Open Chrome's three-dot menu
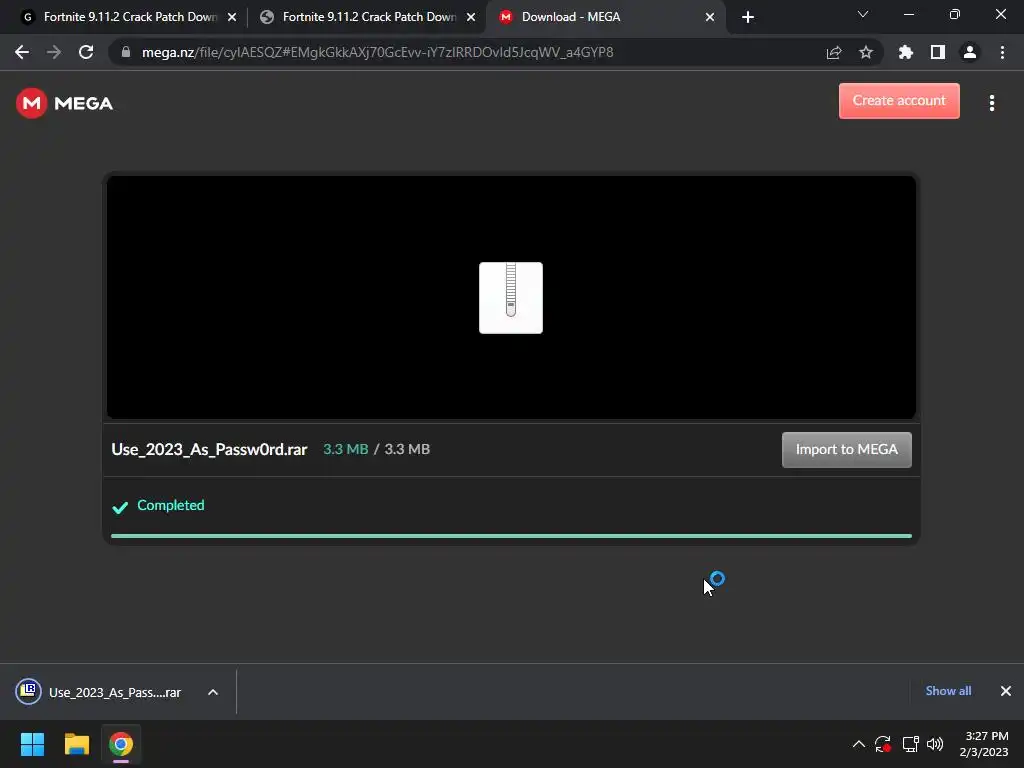The width and height of the screenshot is (1024, 768). 1002,52
